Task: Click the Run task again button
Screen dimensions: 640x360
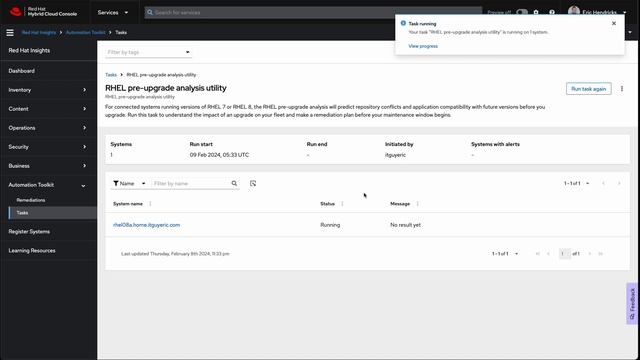Action: click(x=588, y=89)
